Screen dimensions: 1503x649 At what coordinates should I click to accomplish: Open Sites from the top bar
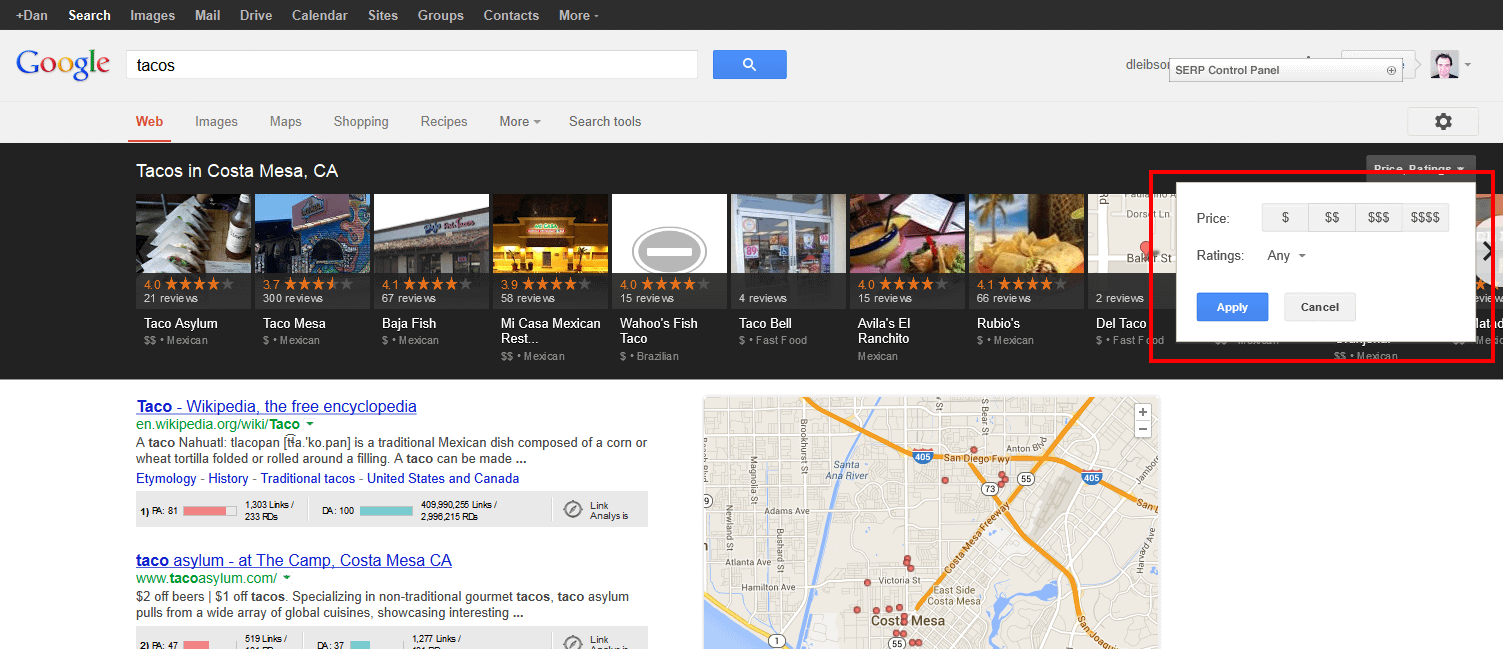[x=382, y=15]
